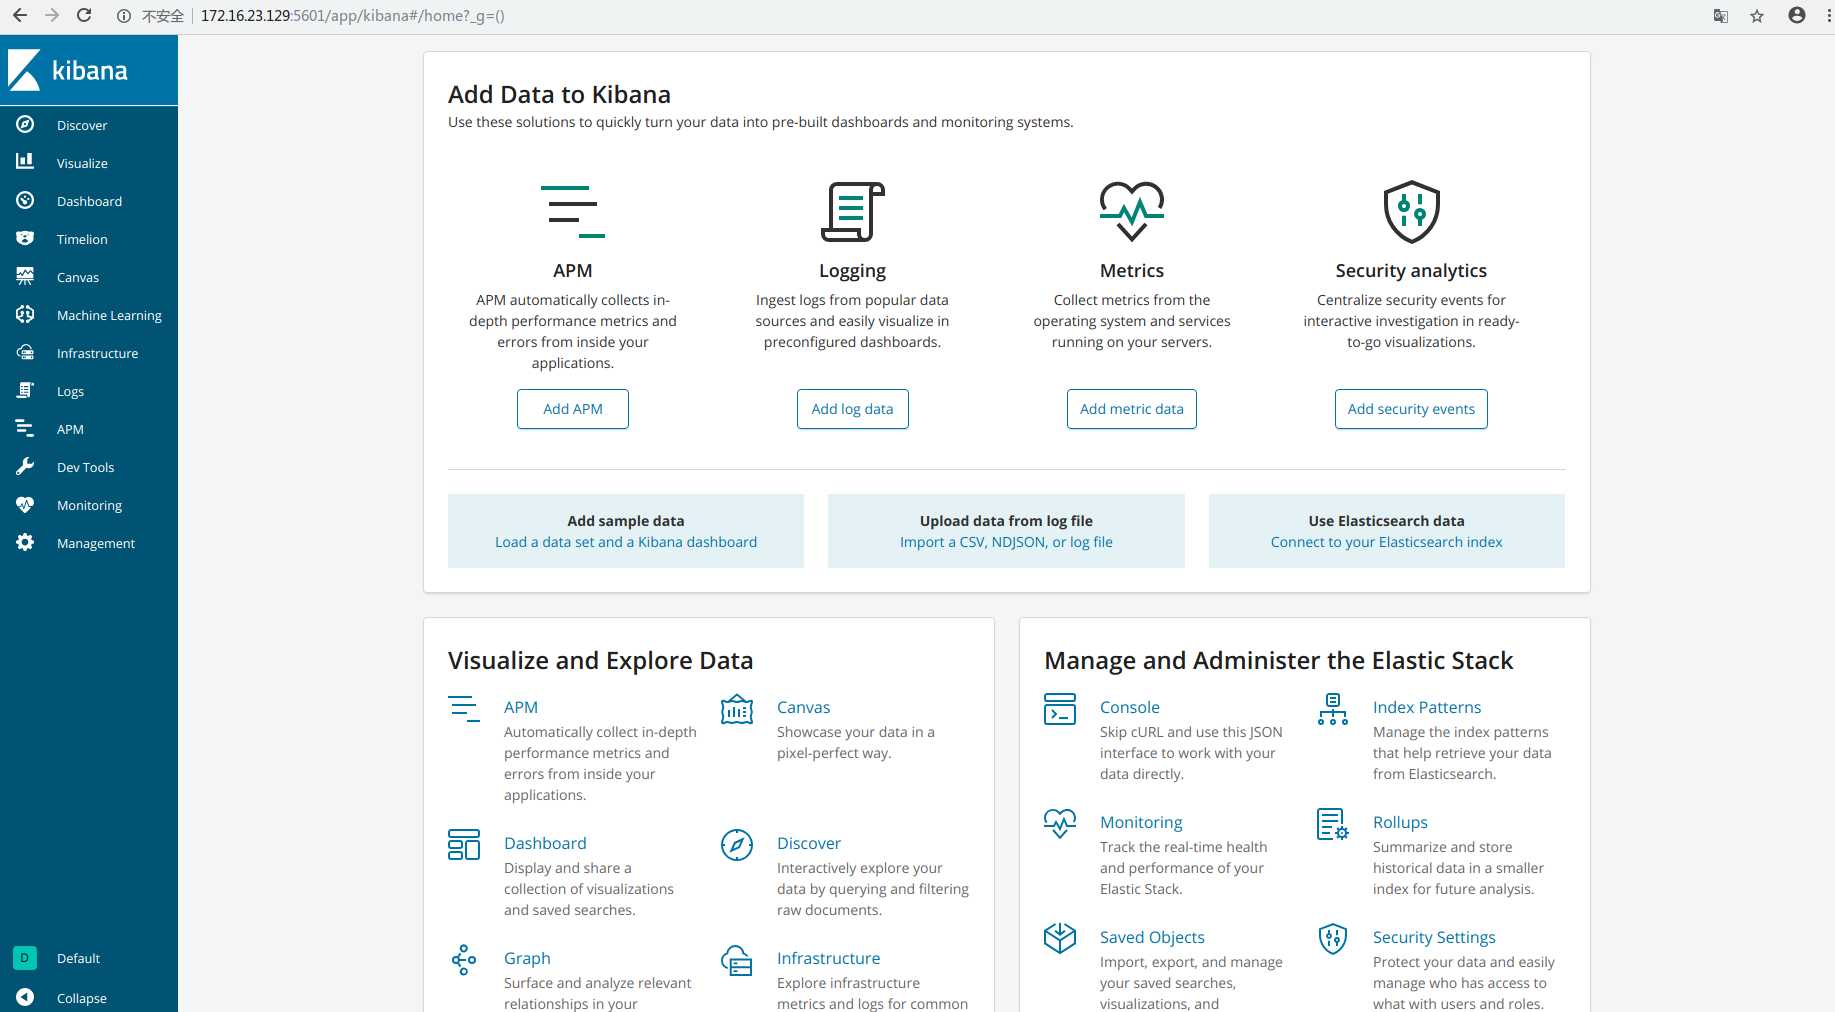The image size is (1835, 1012).
Task: Click the APM icon in Visualize section
Action: click(x=464, y=709)
